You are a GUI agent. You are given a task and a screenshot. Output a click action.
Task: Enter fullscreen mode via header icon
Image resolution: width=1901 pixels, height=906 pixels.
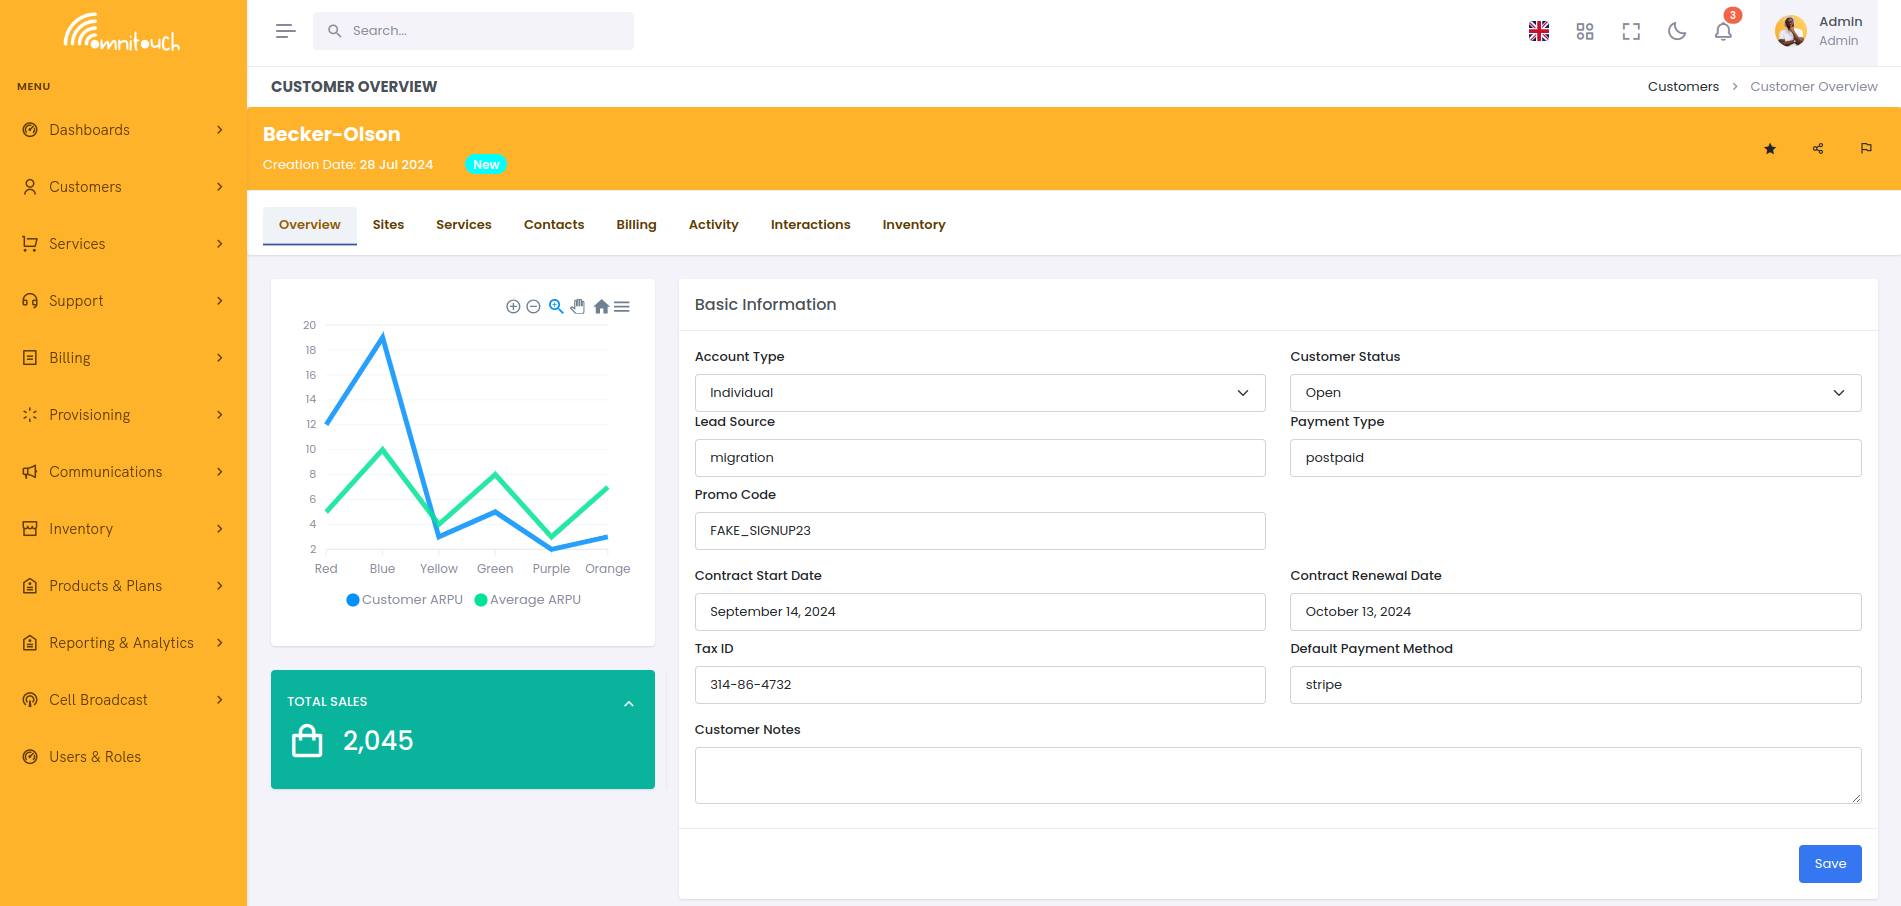tap(1631, 32)
